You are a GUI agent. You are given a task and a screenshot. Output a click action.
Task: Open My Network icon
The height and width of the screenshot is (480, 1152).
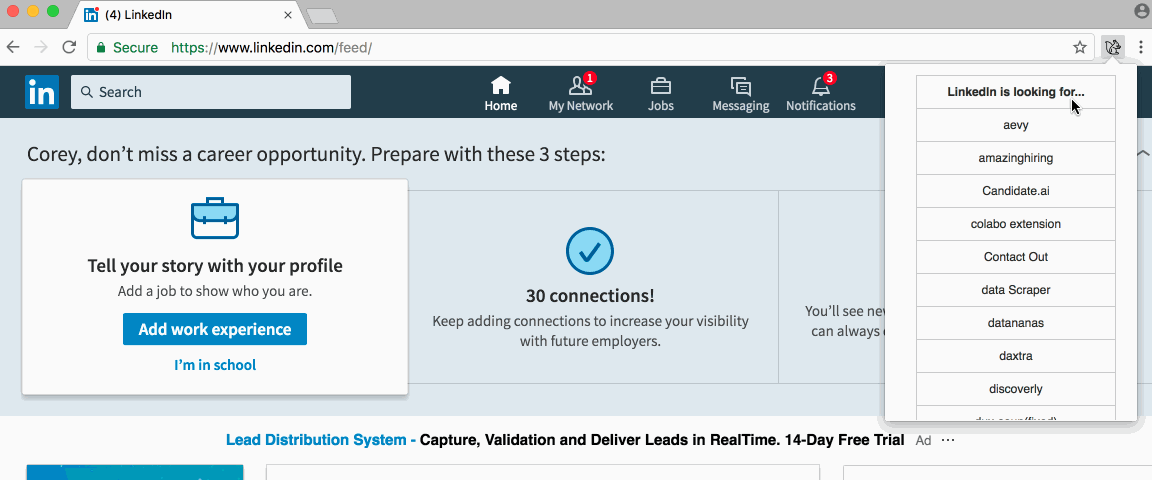click(580, 86)
